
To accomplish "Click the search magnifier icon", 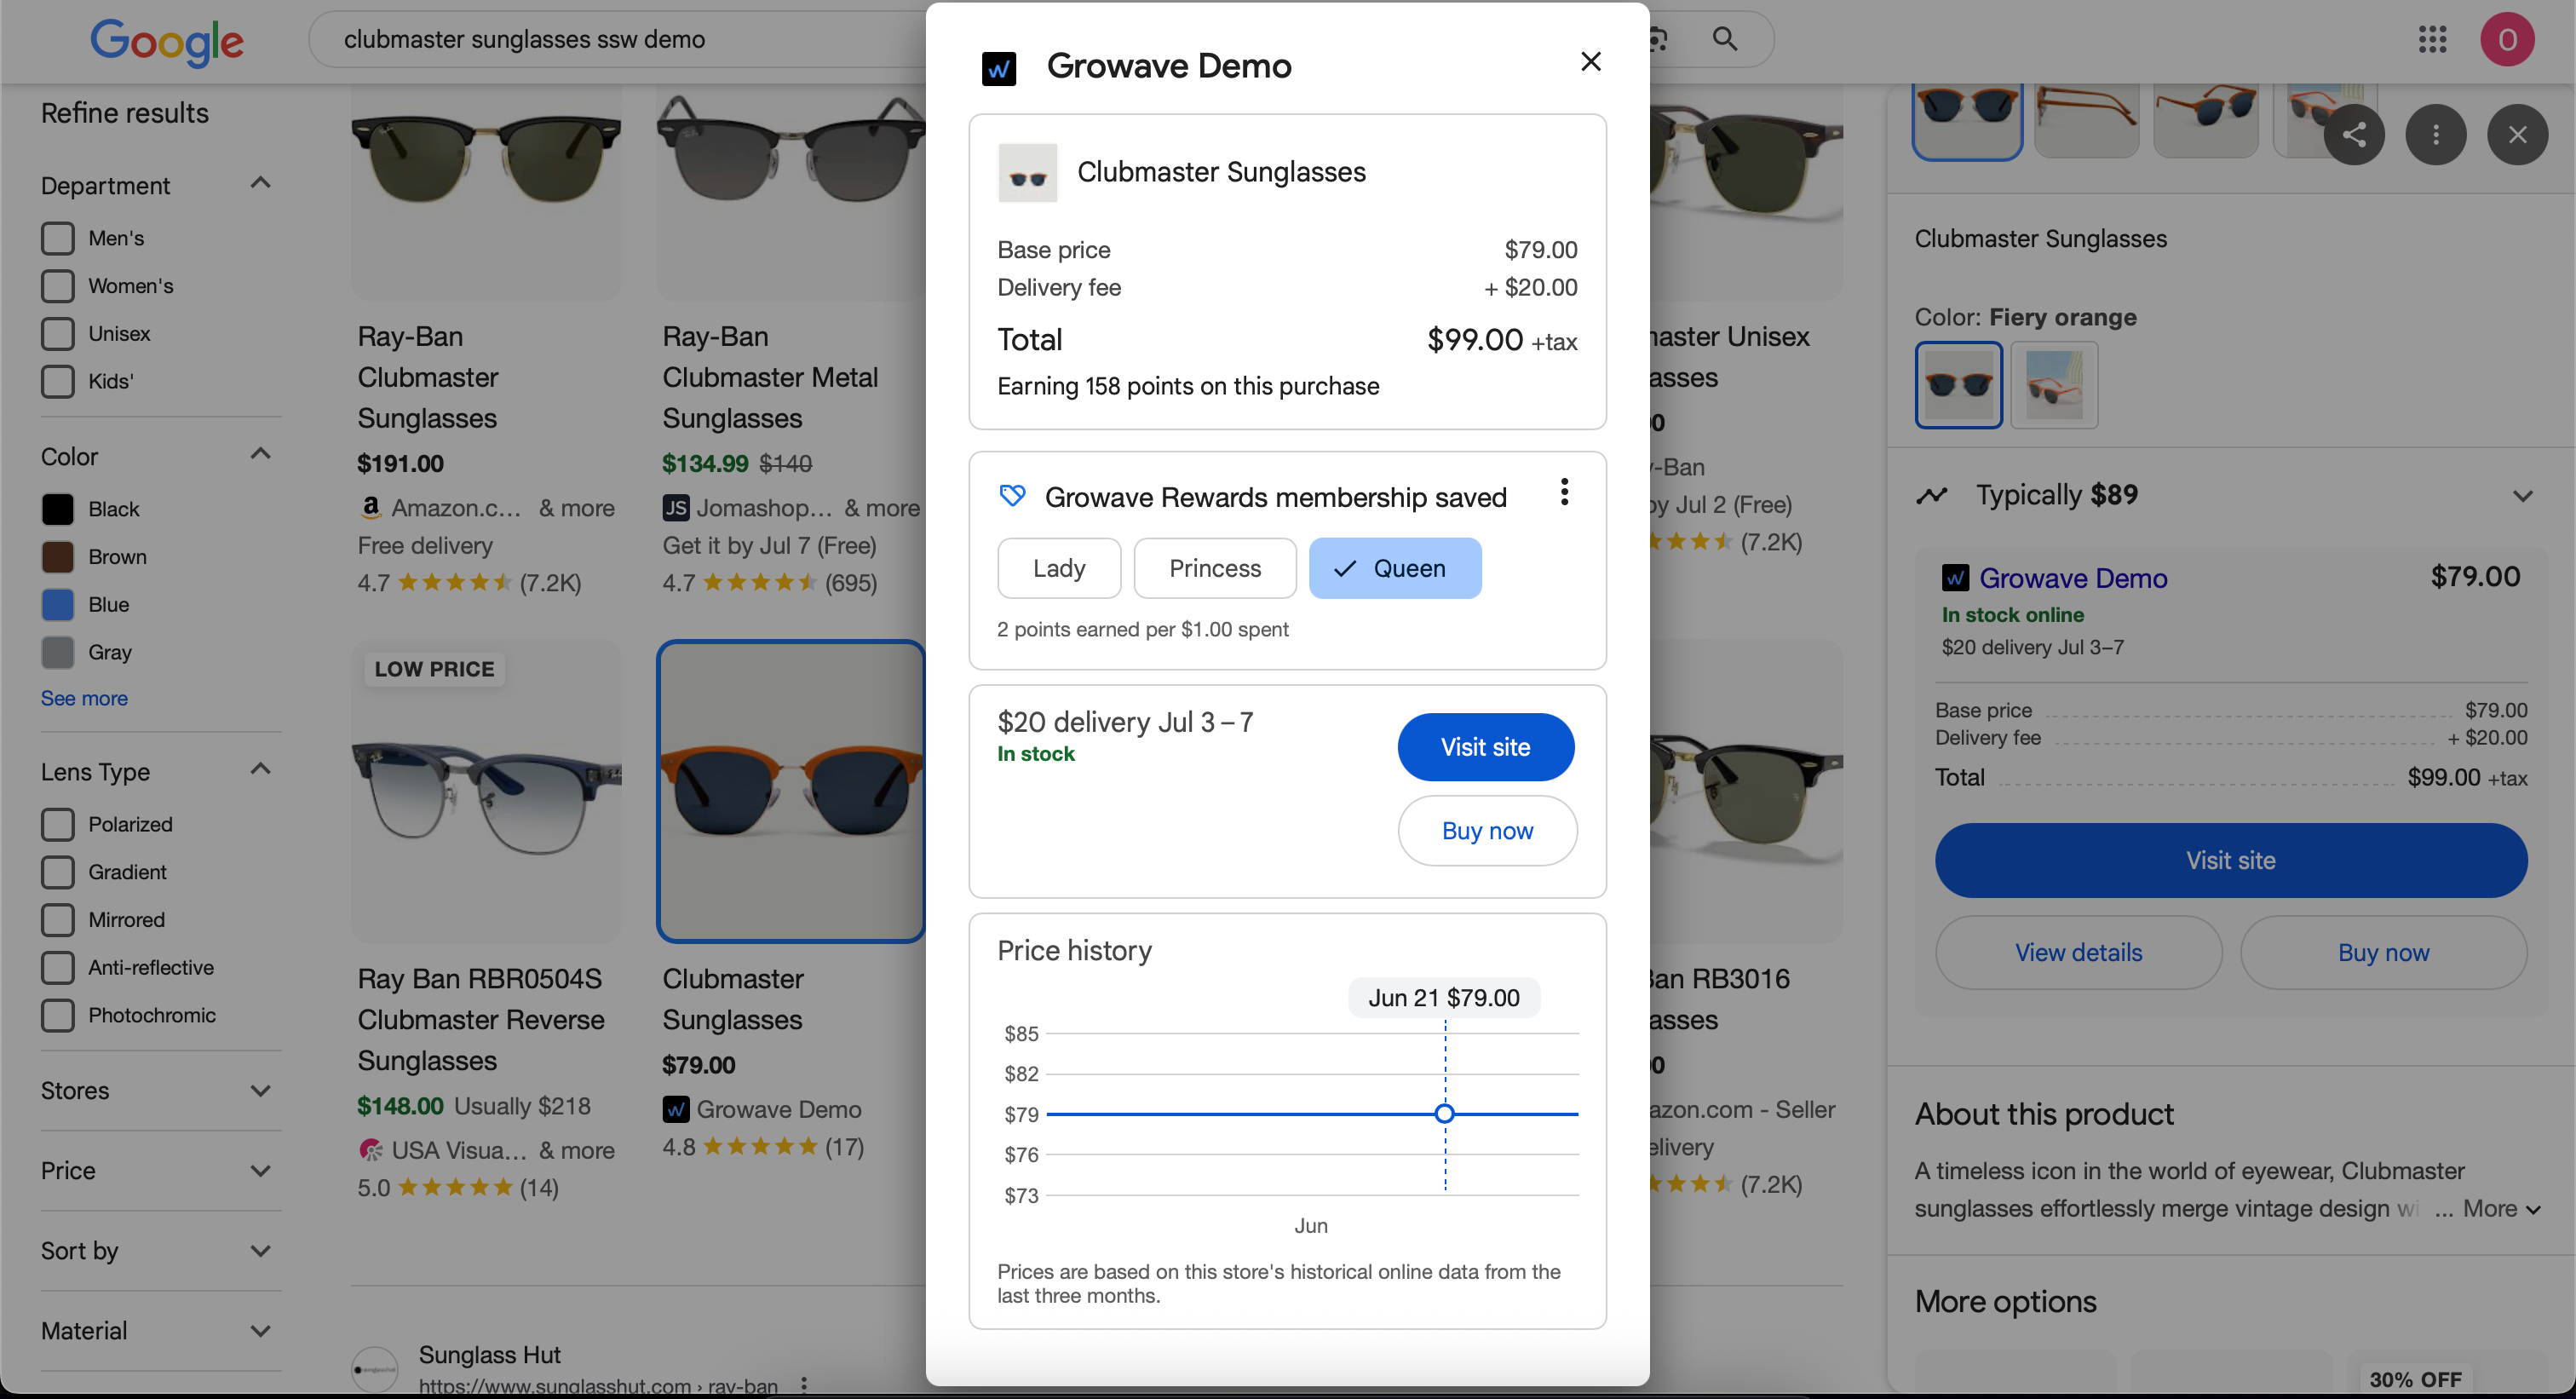I will tap(1724, 39).
